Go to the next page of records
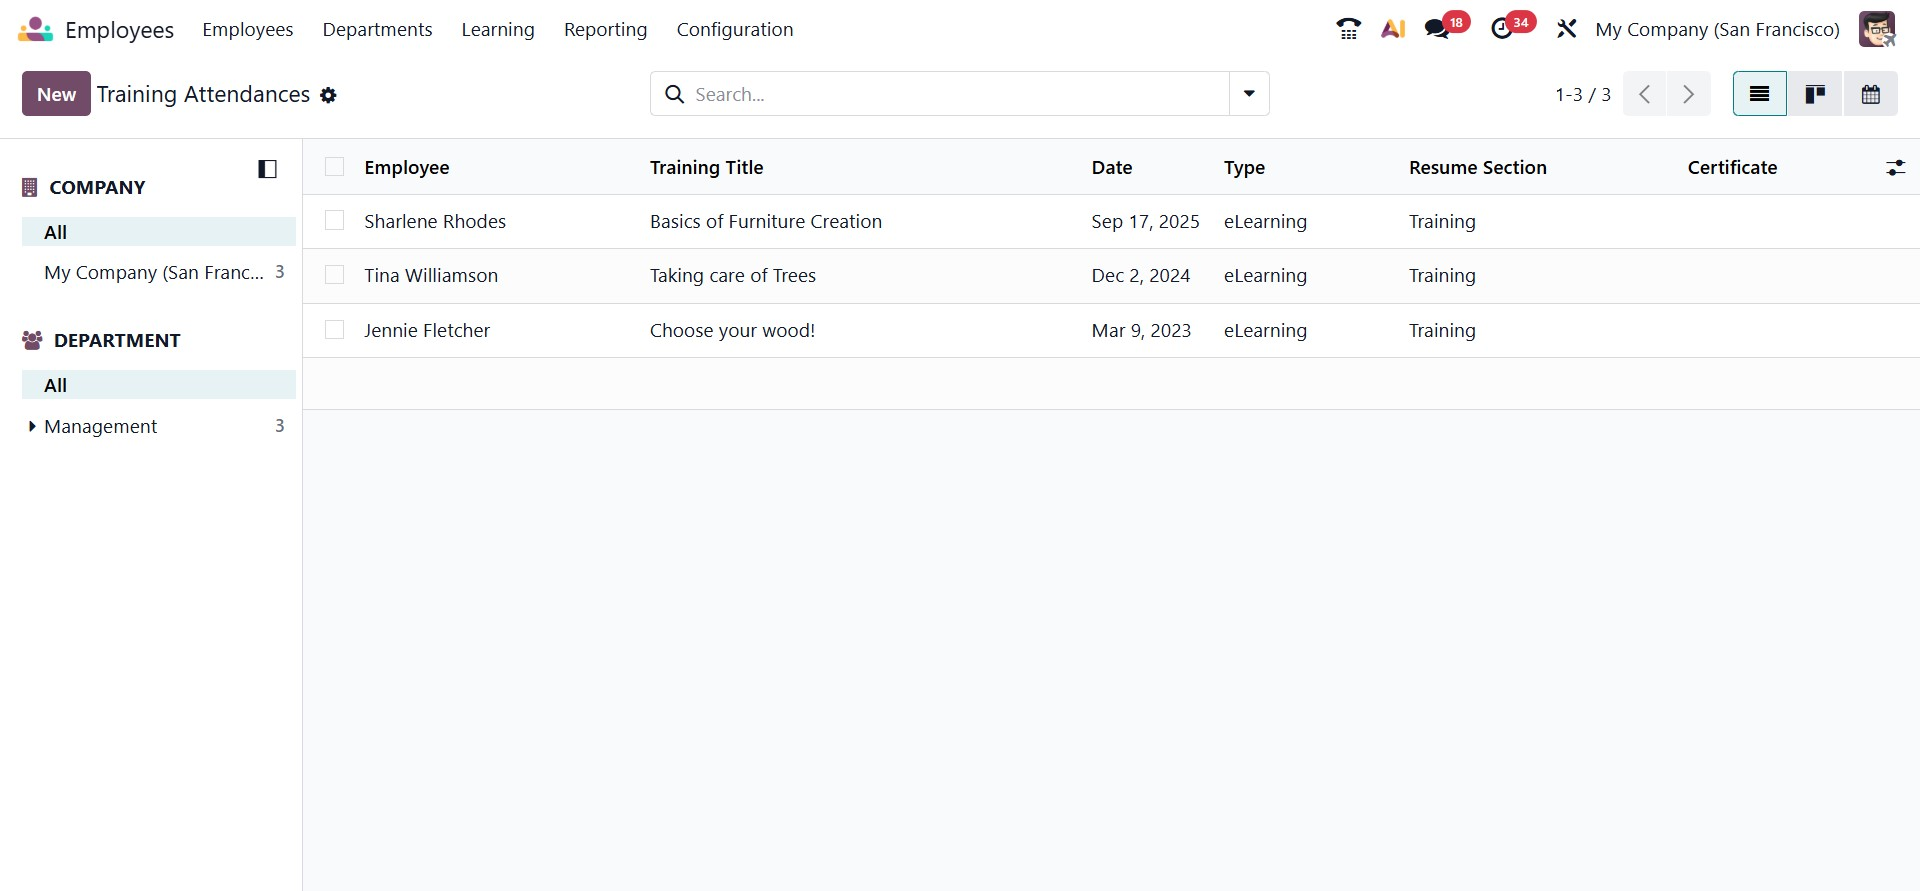This screenshot has height=891, width=1920. pyautogui.click(x=1688, y=94)
